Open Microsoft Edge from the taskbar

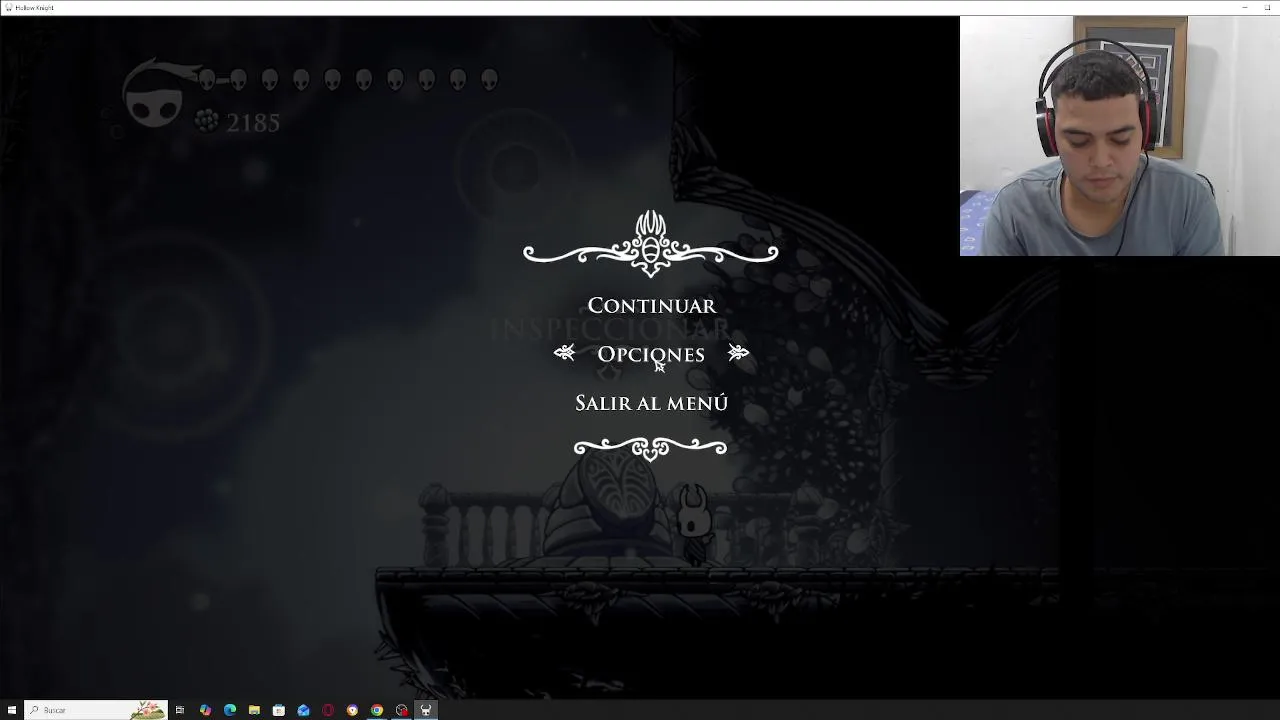(x=230, y=710)
